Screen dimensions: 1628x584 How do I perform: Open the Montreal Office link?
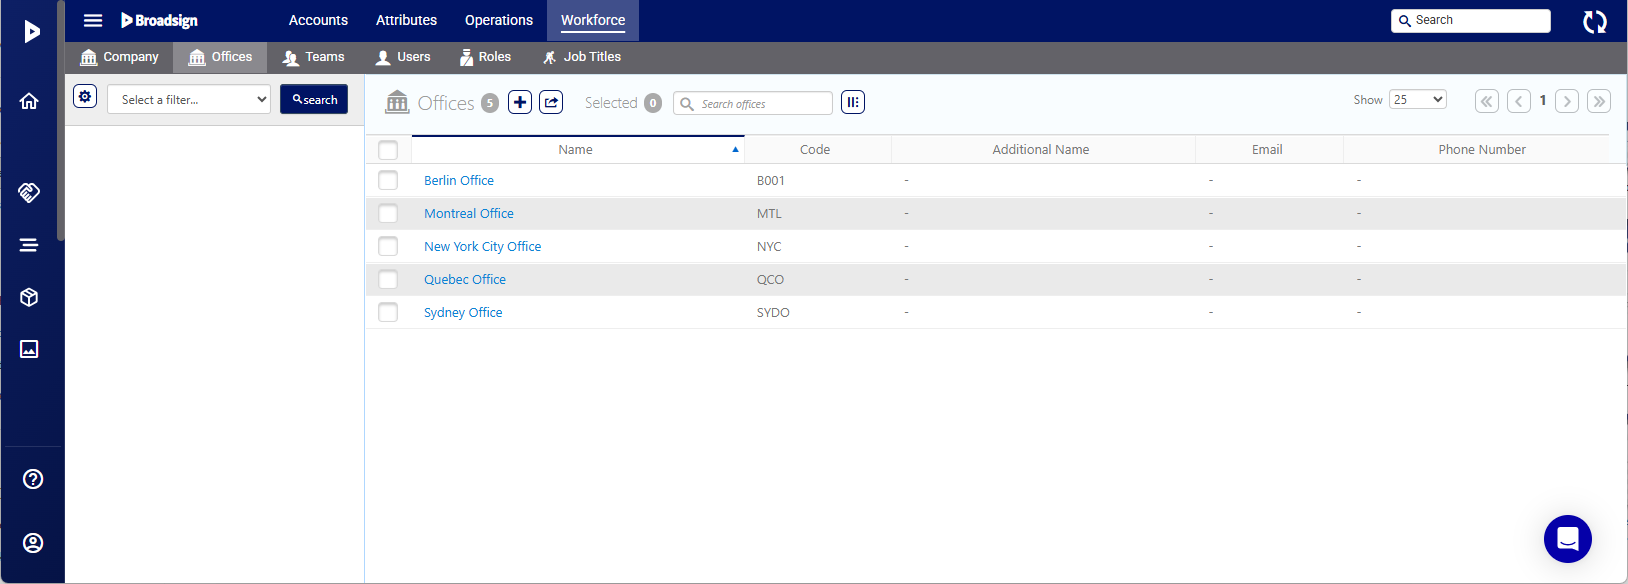click(x=468, y=213)
